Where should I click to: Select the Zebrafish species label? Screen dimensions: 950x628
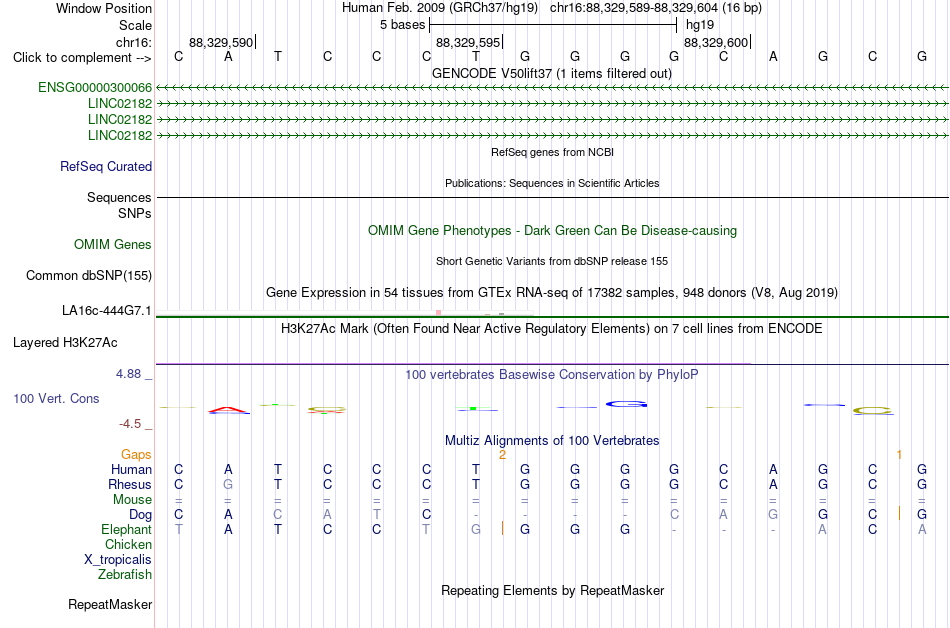point(125,574)
